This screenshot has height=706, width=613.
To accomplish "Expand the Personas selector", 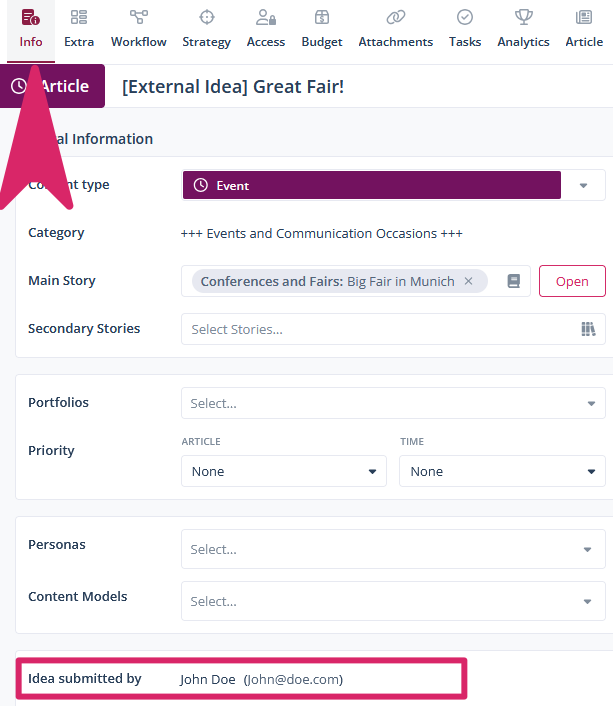I will 587,550.
